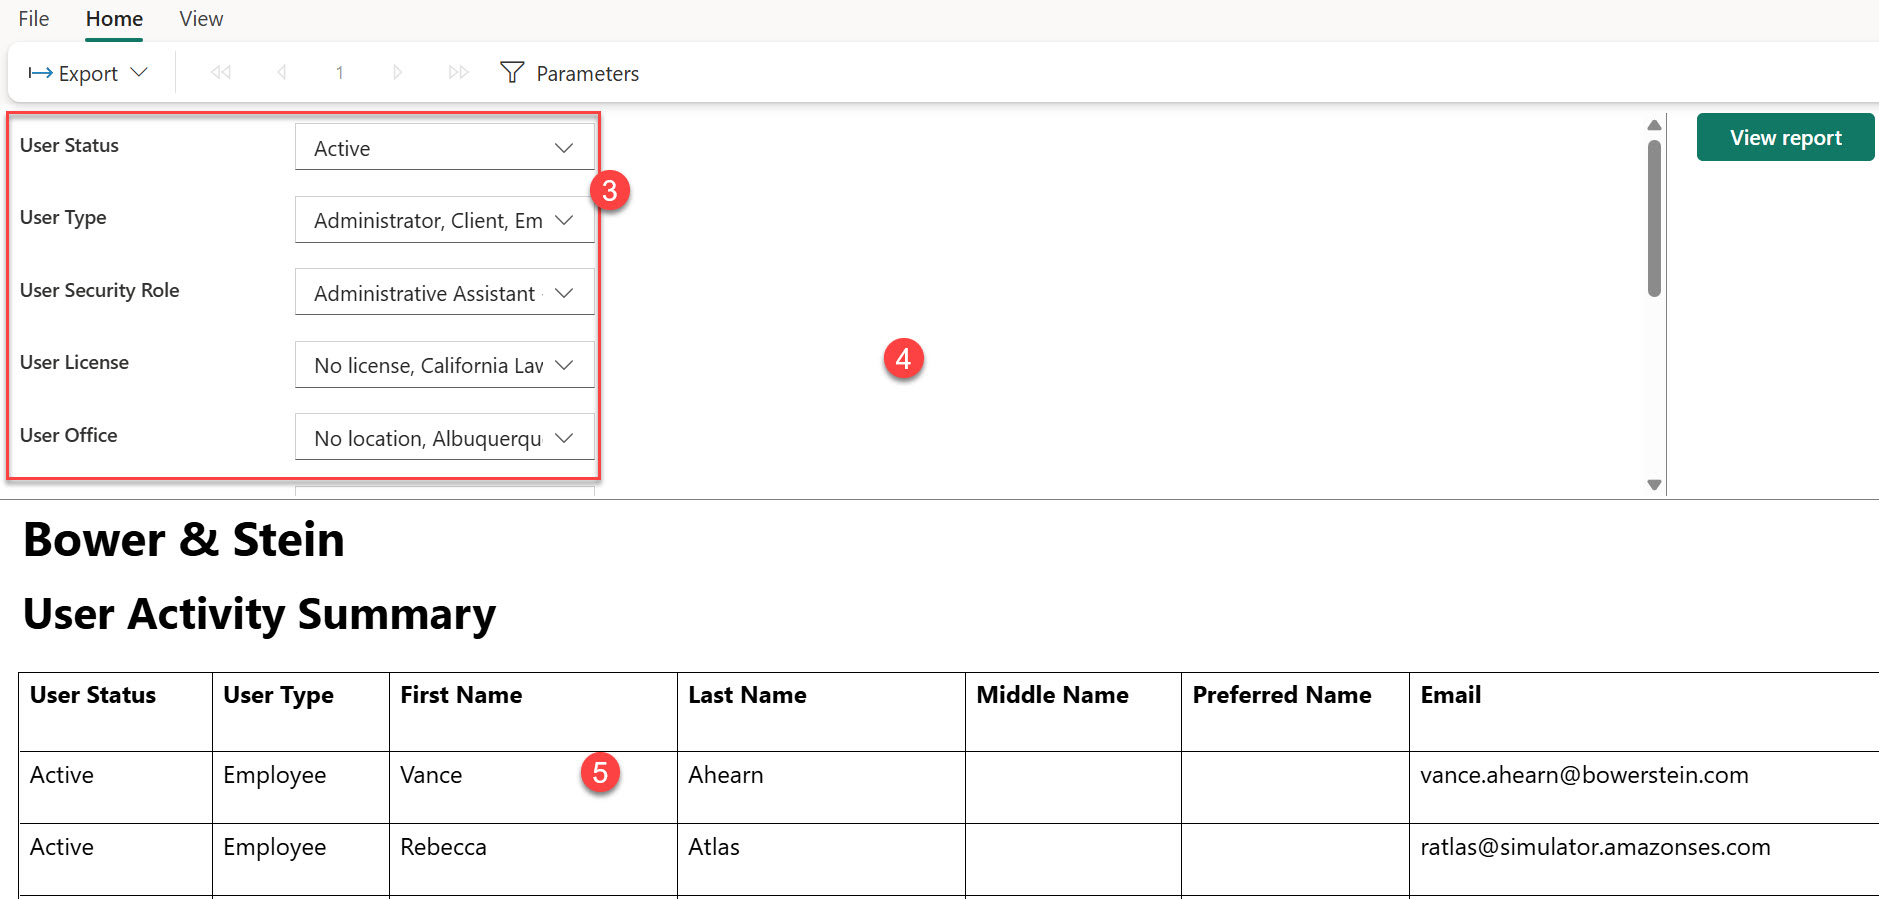Open the View tab
The image size is (1879, 899).
pyautogui.click(x=201, y=19)
